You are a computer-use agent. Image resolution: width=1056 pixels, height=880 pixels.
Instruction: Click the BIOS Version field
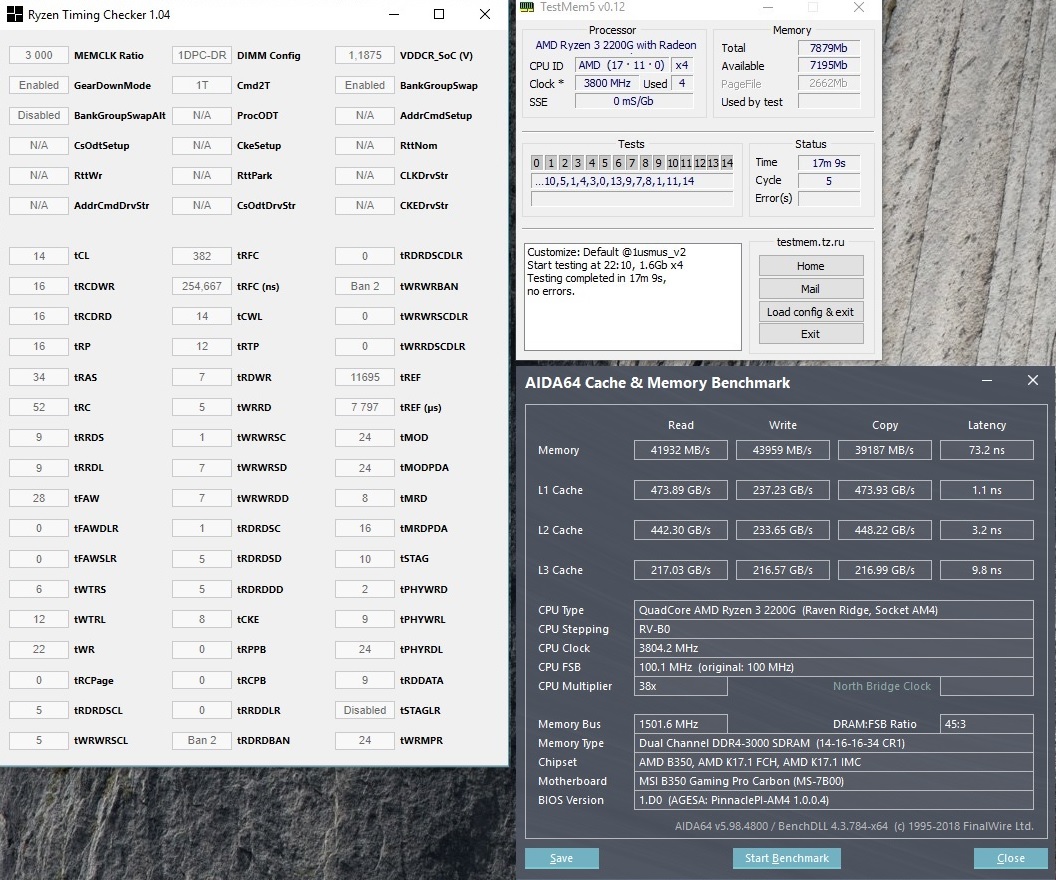834,800
